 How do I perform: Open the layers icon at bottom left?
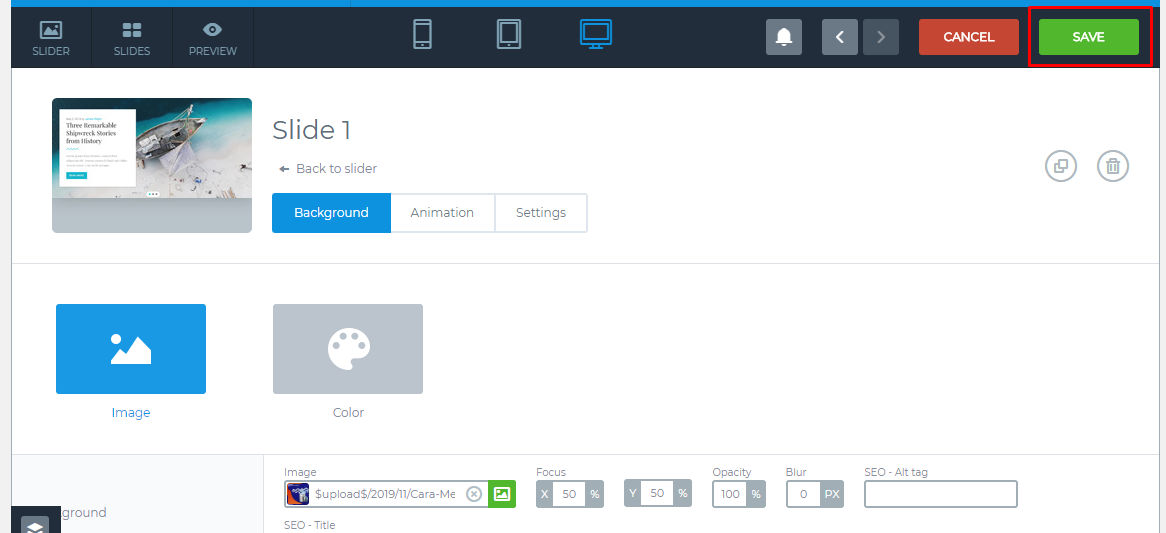[x=35, y=524]
